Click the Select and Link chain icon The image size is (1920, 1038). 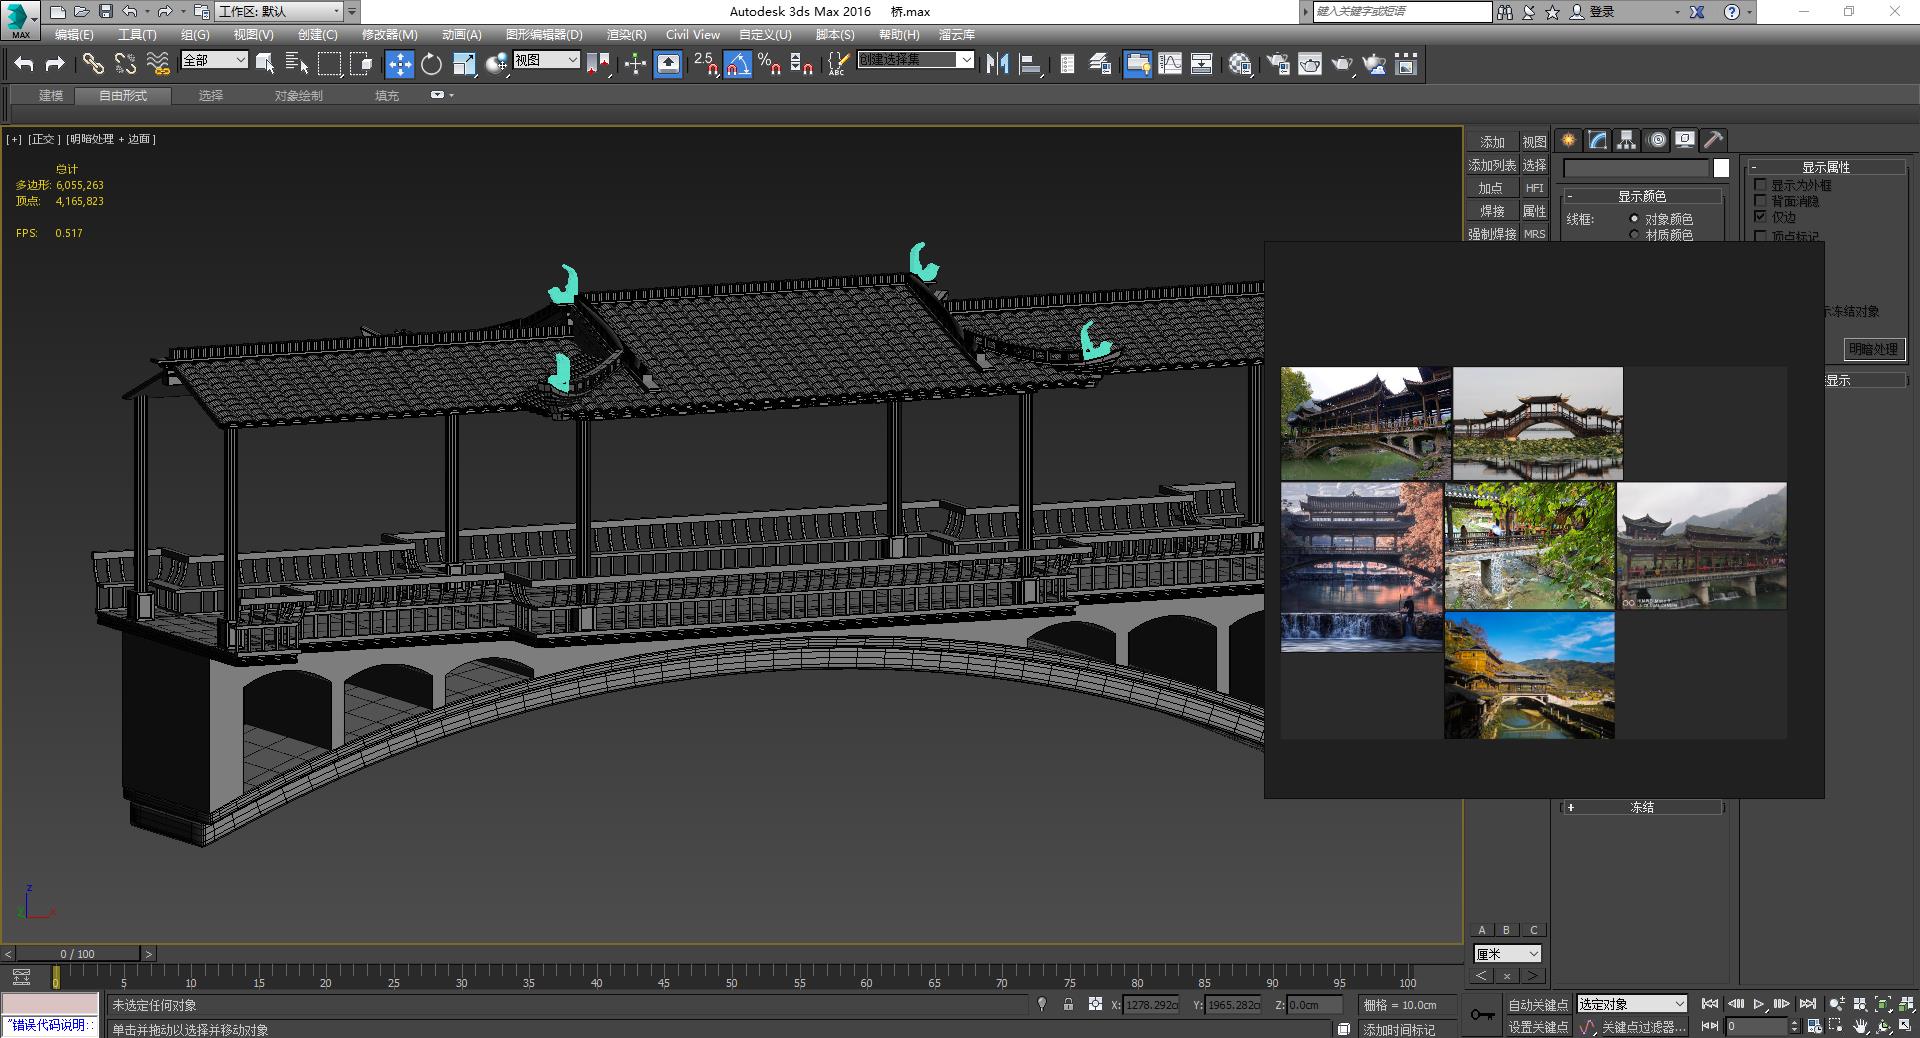(93, 65)
